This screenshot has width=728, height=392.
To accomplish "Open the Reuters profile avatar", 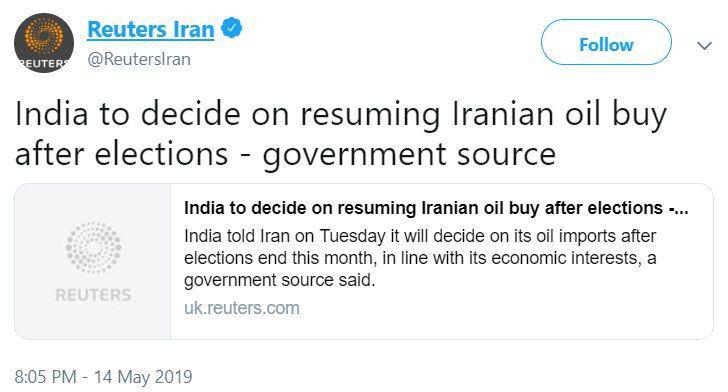I will 44,43.
